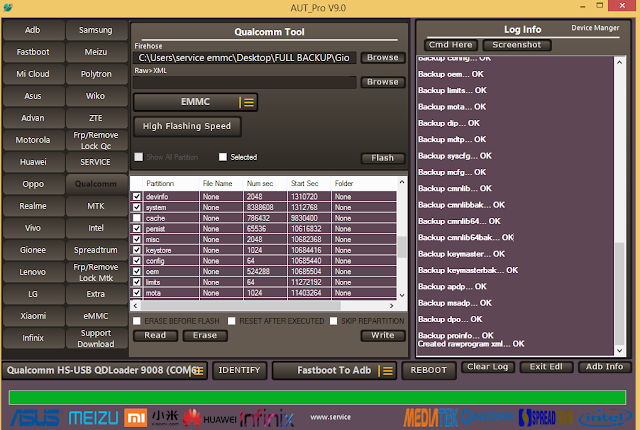This screenshot has width=640, height=430.
Task: Click the log vertical scrollbar thumb
Action: (620, 294)
